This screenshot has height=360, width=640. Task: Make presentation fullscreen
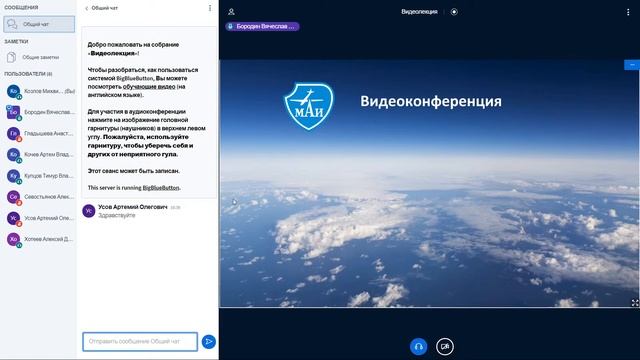[x=635, y=302]
